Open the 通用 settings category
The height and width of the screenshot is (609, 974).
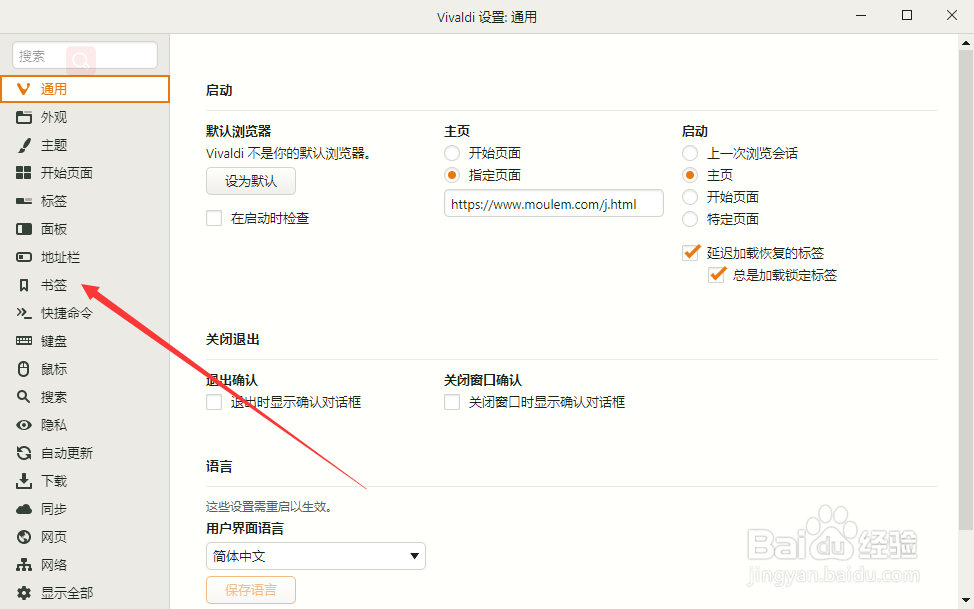point(85,89)
